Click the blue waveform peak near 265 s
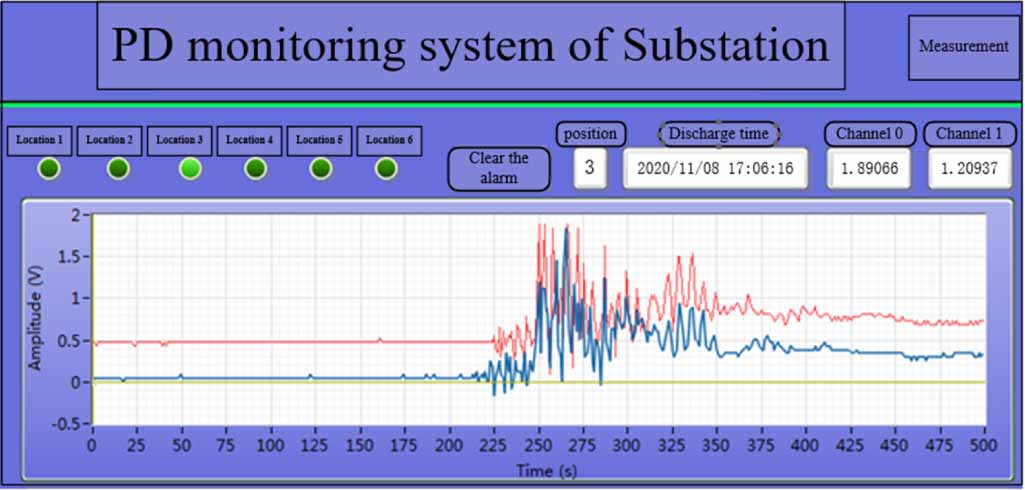Image resolution: width=1025 pixels, height=490 pixels. [x=566, y=230]
